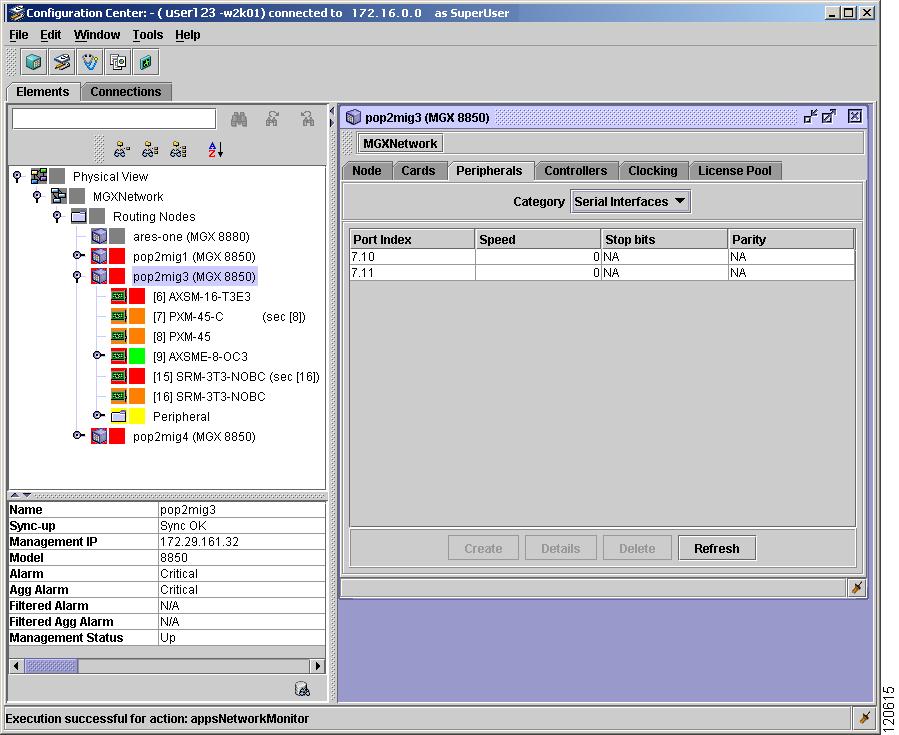Click the scrollbar left arrow under properties
The width and height of the screenshot is (899, 735).
16,666
